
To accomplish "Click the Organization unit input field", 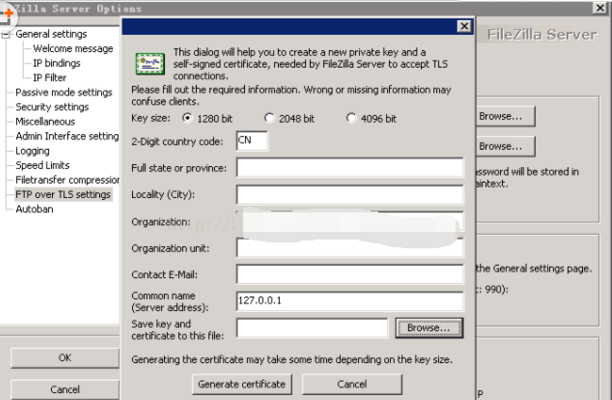I will (350, 248).
